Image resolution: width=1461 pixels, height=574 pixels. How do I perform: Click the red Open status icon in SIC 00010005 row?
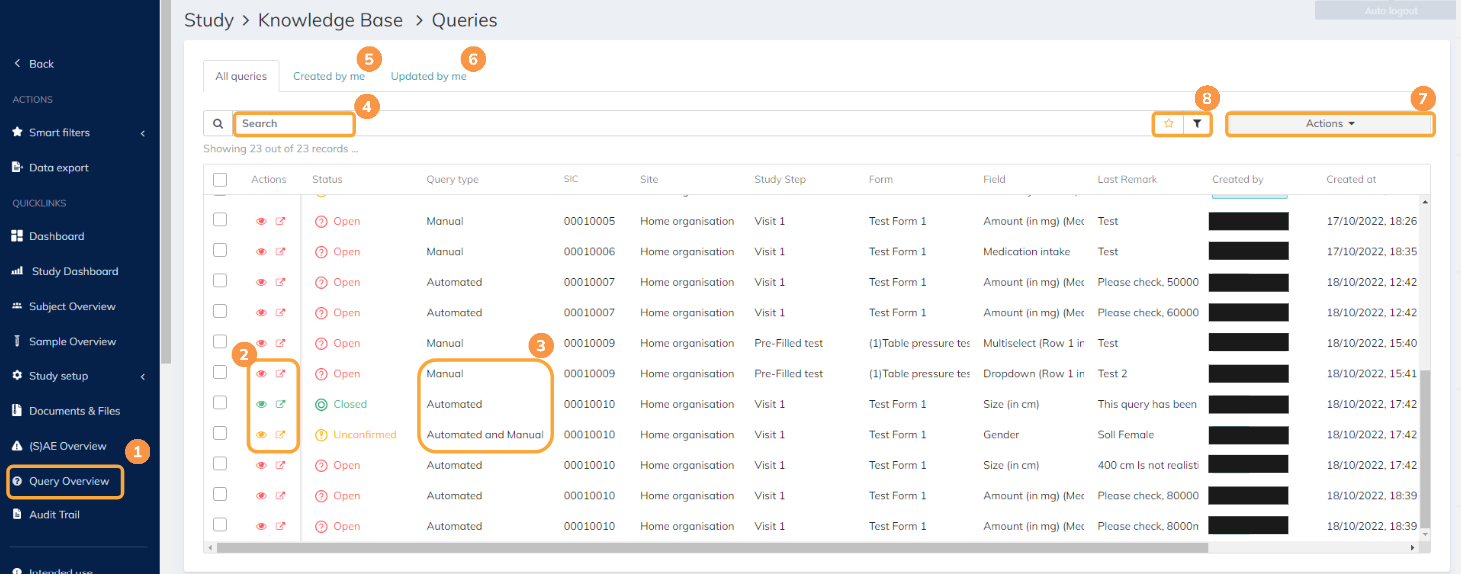coord(321,221)
